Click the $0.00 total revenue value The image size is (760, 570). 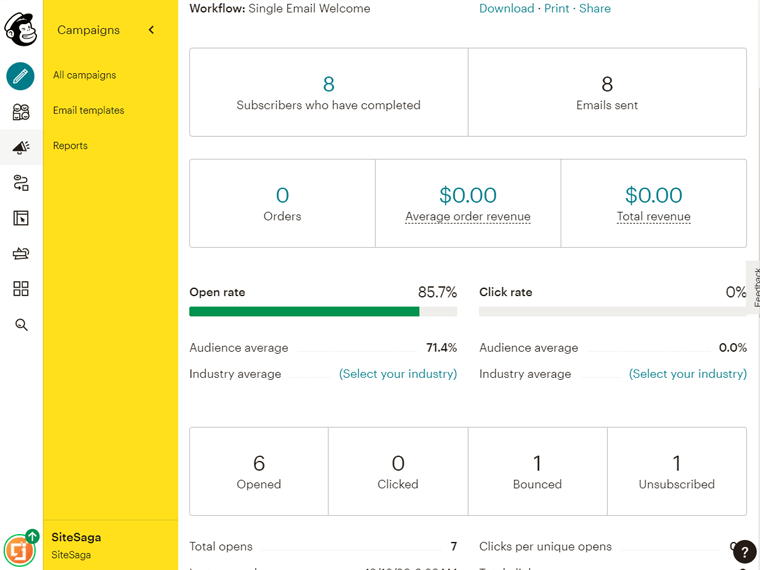(x=653, y=195)
